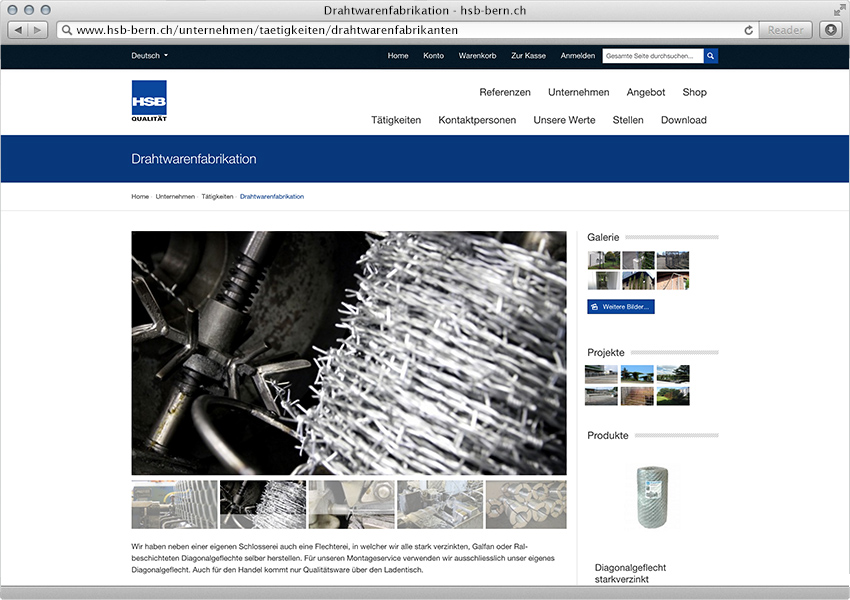Open the first Projekte thumbnail in the bottom row
The width and height of the screenshot is (850, 600).
tap(601, 396)
